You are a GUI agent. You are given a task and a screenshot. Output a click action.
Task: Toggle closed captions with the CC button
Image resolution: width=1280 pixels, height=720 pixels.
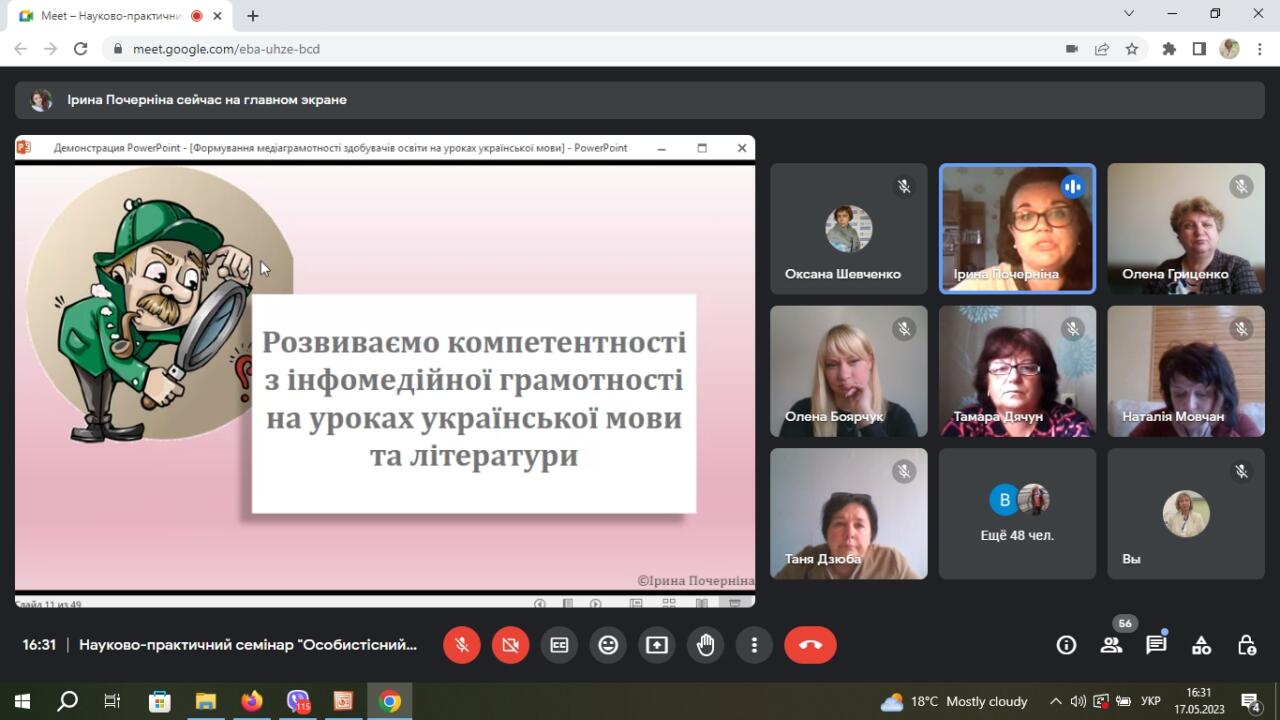559,645
